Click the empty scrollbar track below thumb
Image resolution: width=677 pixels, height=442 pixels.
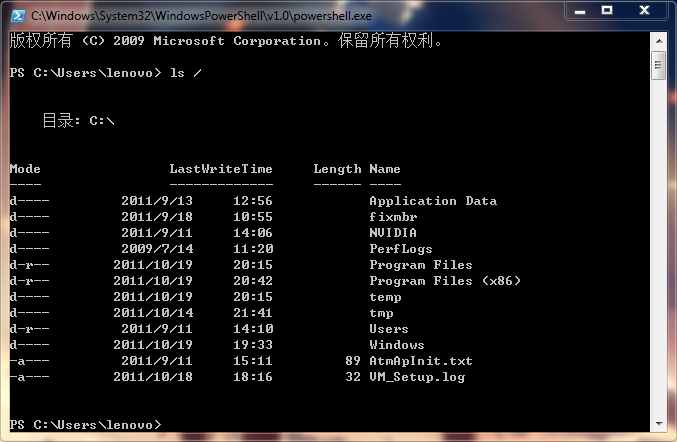click(x=658, y=250)
